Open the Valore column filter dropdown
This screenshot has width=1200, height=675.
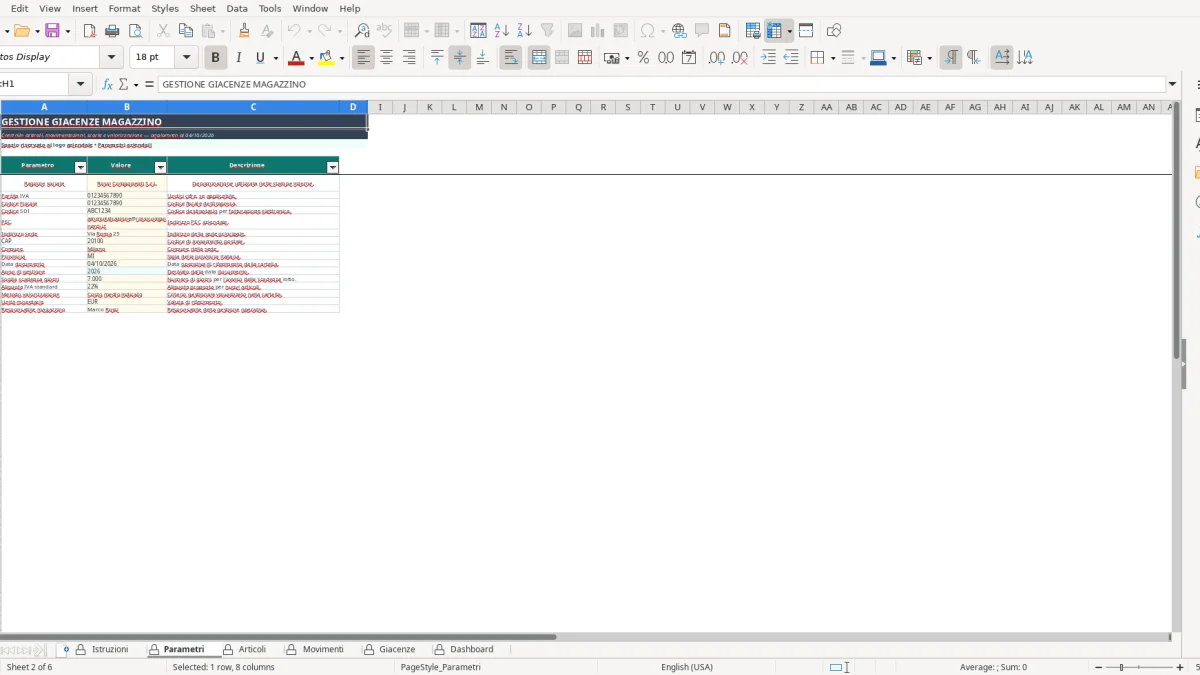[160, 167]
